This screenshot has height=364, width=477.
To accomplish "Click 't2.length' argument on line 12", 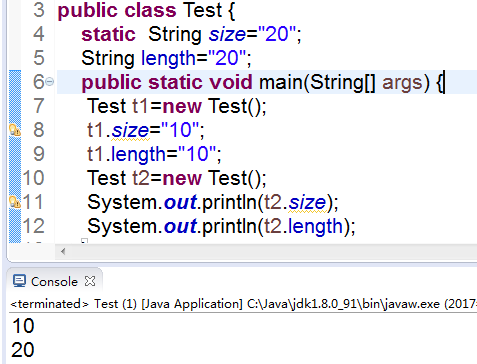I will pos(304,226).
